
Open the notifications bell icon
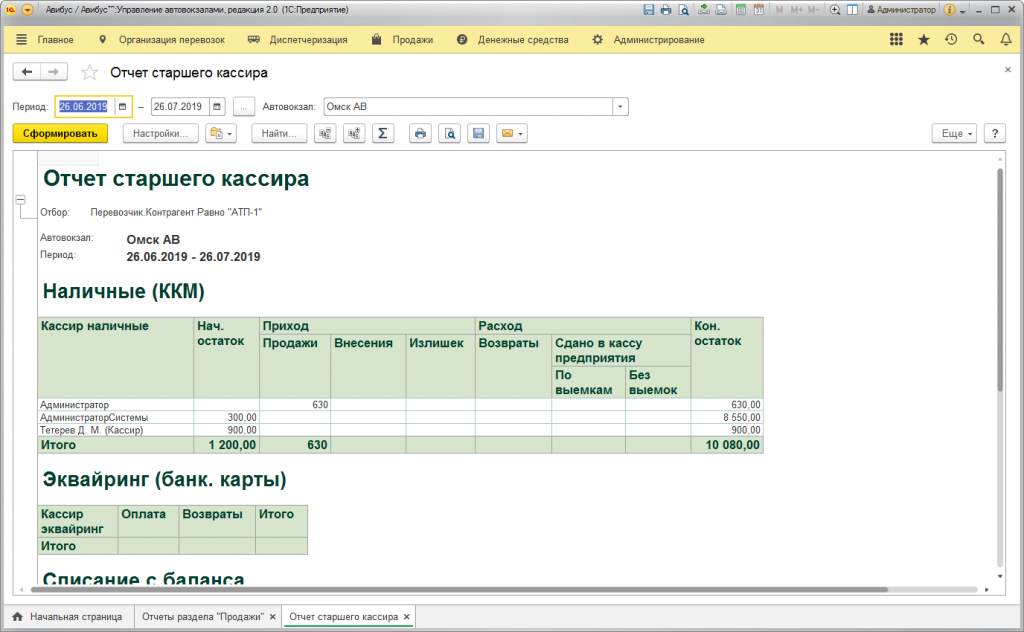(x=1005, y=40)
